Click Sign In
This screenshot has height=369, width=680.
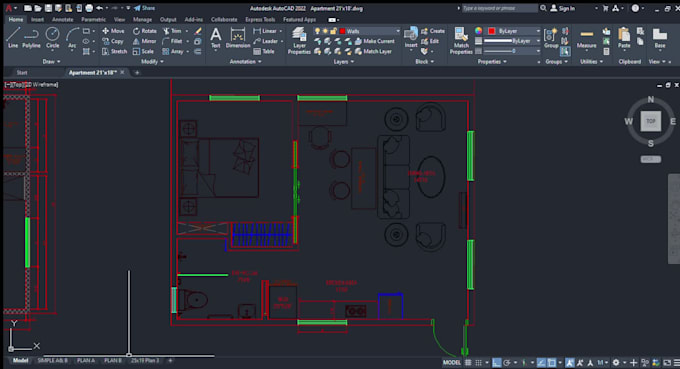coord(562,8)
